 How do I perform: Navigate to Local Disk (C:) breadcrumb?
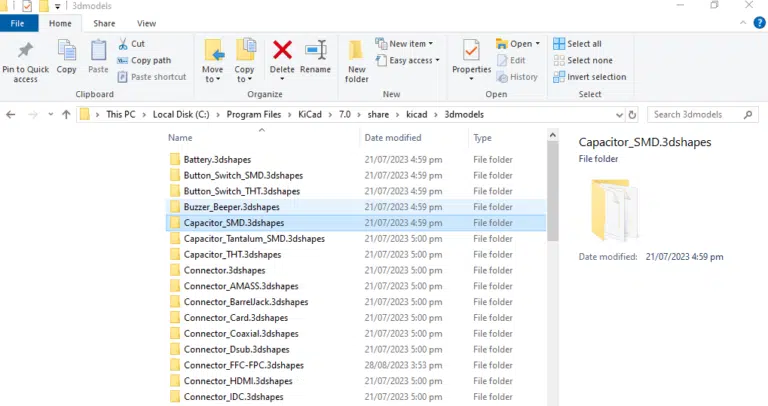(x=181, y=114)
